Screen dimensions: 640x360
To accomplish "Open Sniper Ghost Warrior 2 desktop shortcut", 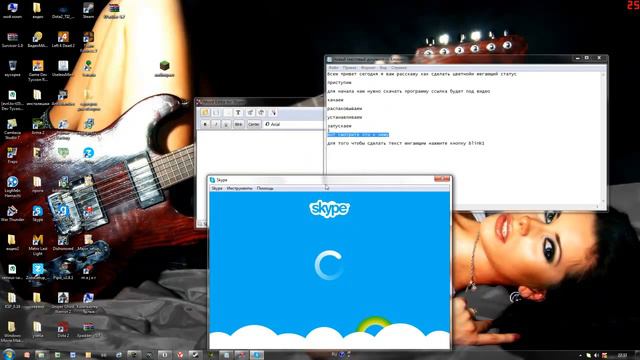I will click(x=63, y=303).
